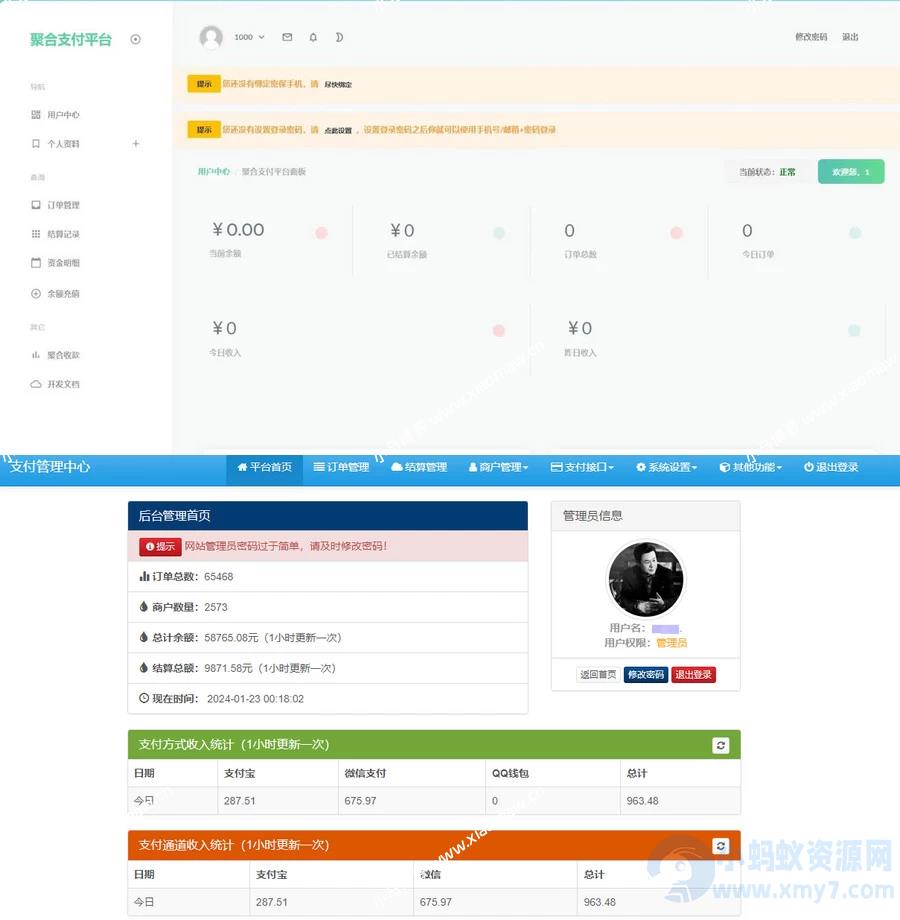Image resolution: width=900 pixels, height=920 pixels.
Task: Open 余额充值 in the sidebar
Action: 63,293
